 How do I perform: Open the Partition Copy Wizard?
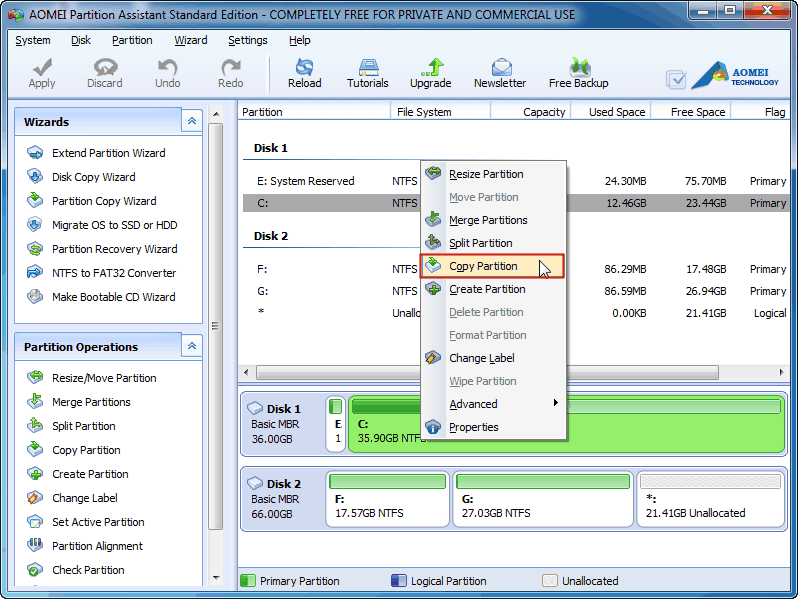(104, 201)
